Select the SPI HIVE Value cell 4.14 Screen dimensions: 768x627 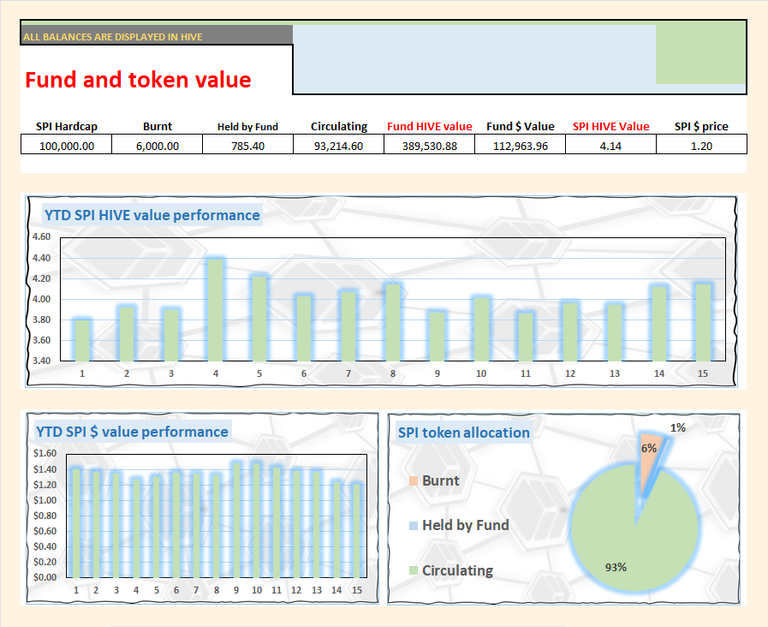[x=611, y=146]
